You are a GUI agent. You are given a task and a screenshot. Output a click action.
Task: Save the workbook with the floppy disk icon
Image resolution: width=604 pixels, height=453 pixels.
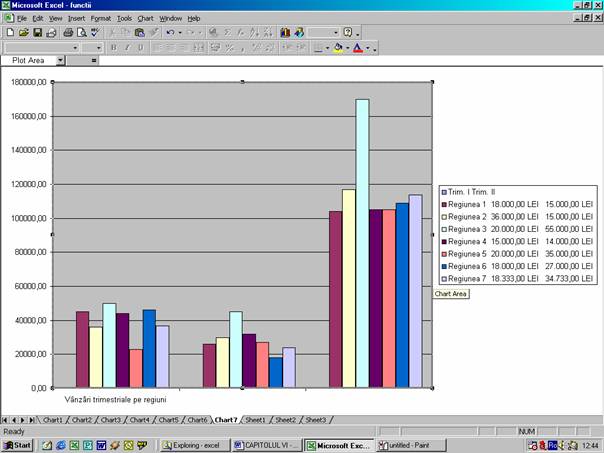click(36, 32)
